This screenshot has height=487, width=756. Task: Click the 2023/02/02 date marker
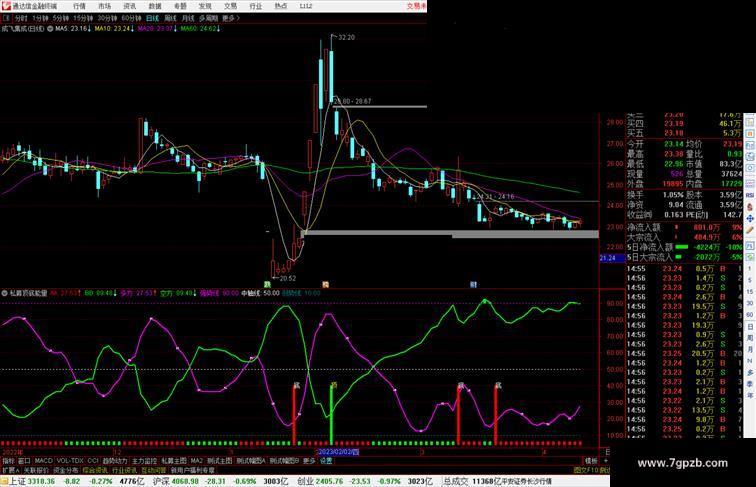coord(338,452)
